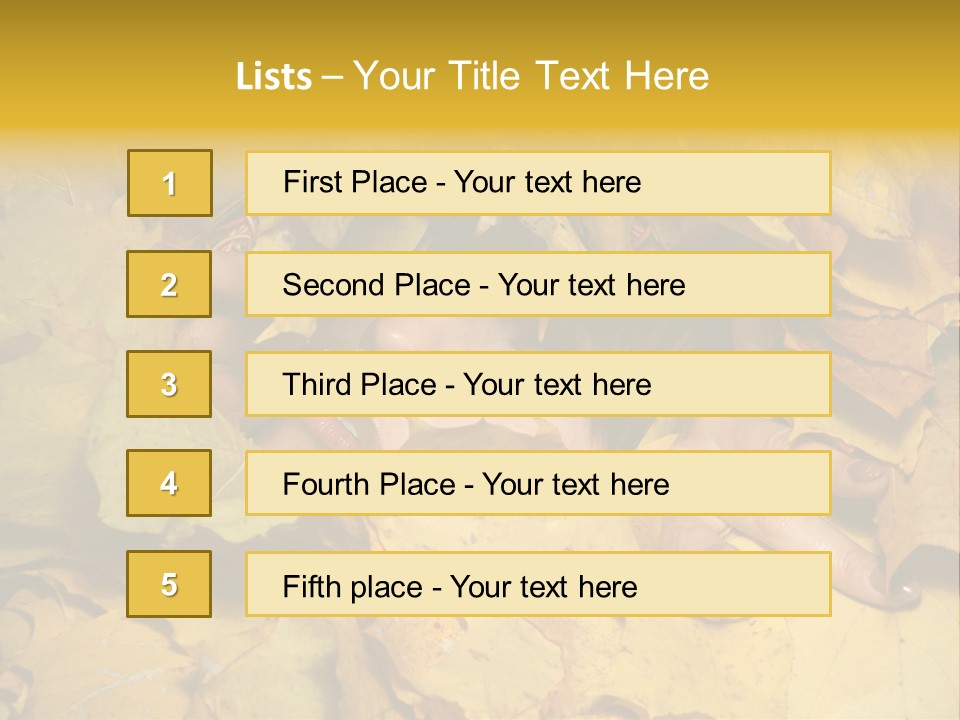Select the "Fourth Place - Your text here" box

point(538,483)
